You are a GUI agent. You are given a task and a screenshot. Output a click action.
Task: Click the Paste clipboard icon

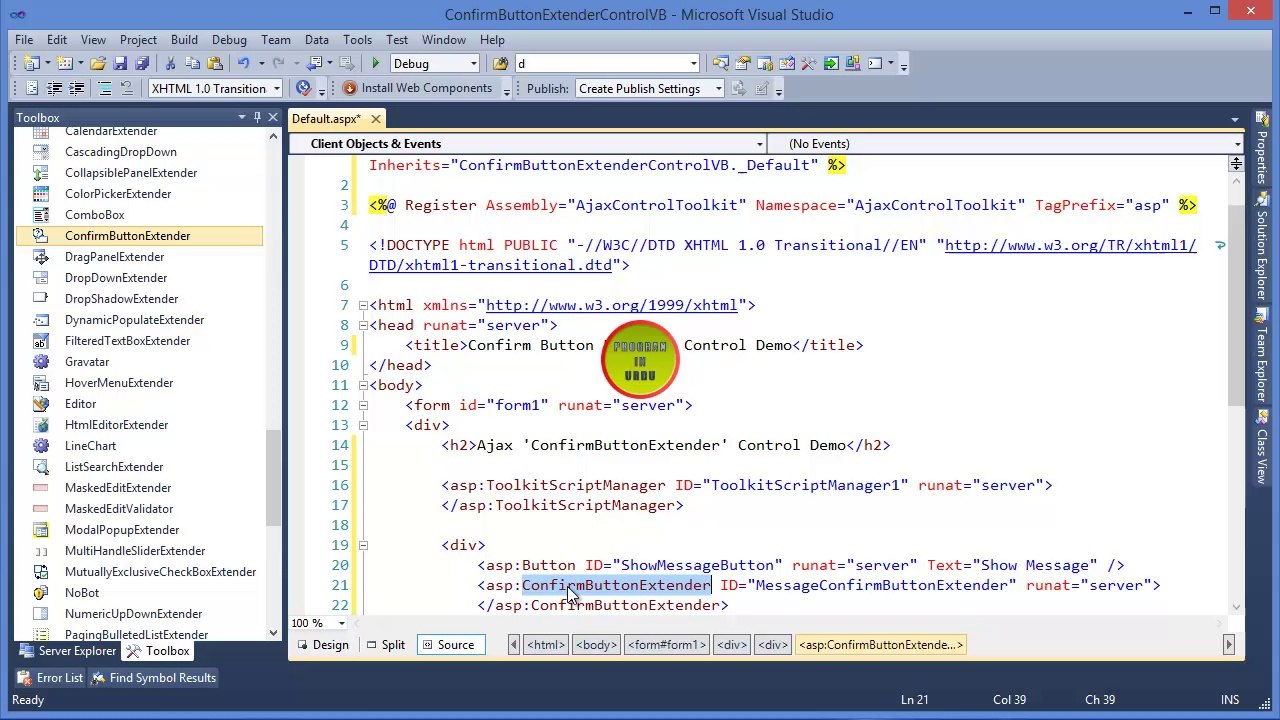point(214,64)
